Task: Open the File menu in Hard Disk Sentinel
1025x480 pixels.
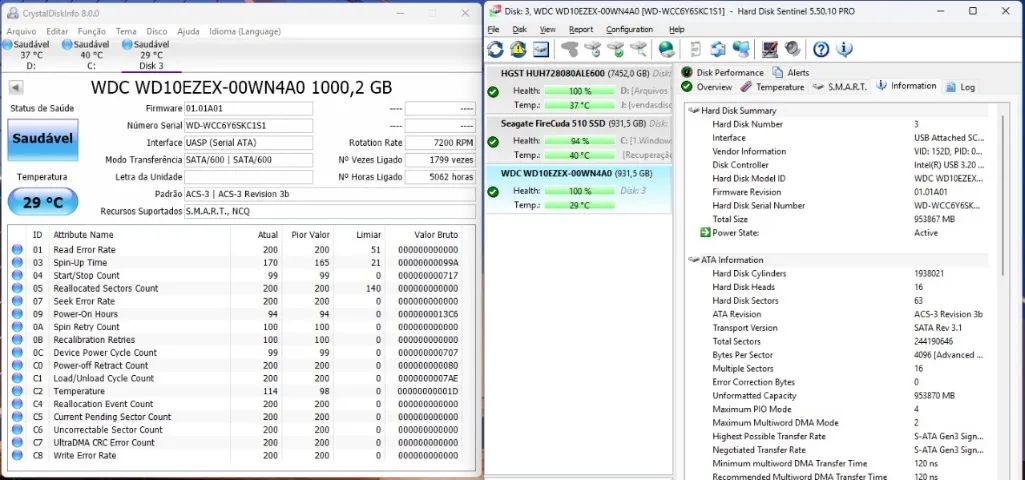Action: point(494,29)
